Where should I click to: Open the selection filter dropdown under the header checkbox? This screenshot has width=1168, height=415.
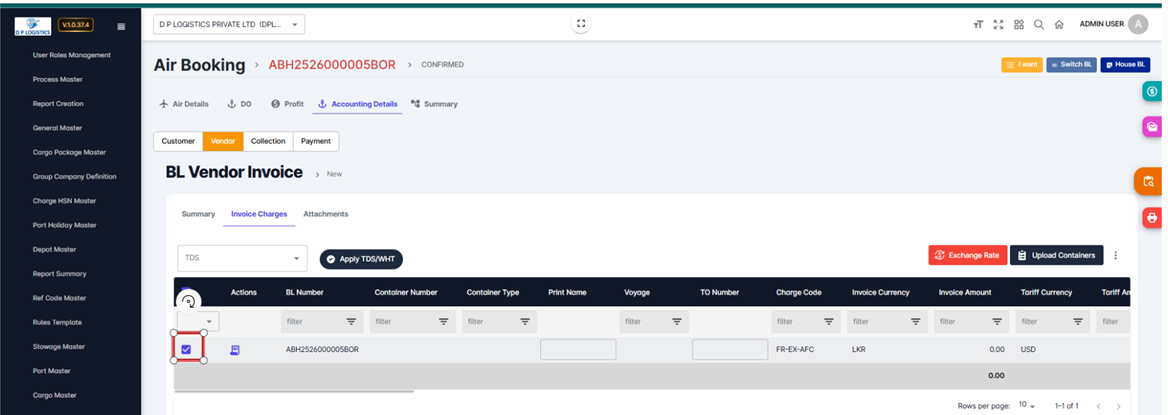click(x=198, y=322)
